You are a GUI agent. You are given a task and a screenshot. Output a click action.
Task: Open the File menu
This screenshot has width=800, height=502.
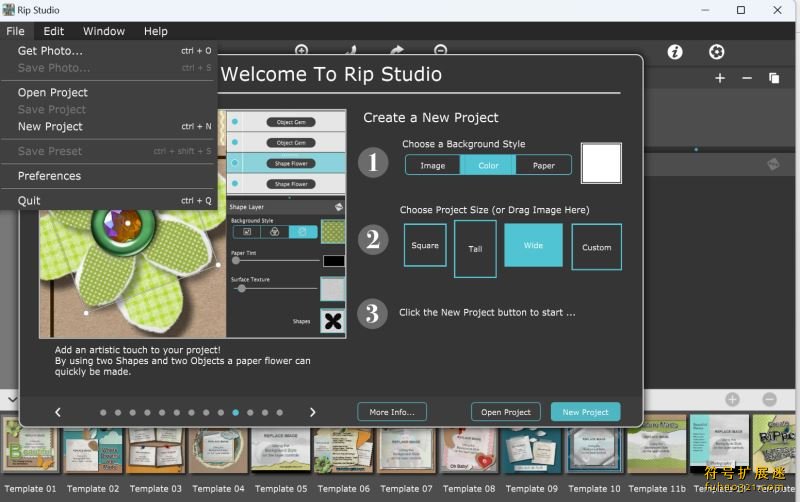[15, 31]
